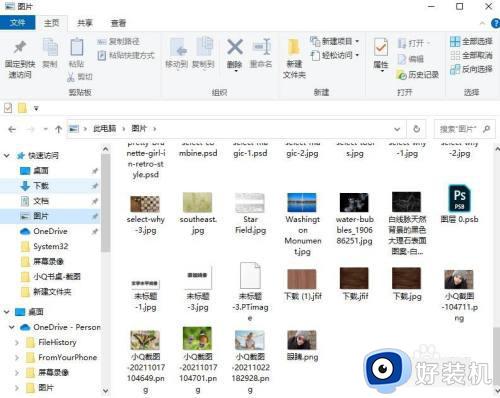The width and height of the screenshot is (500, 398).
Task: Click the folder icon in quick access toolbar
Action: pyautogui.click(x=22, y=108)
